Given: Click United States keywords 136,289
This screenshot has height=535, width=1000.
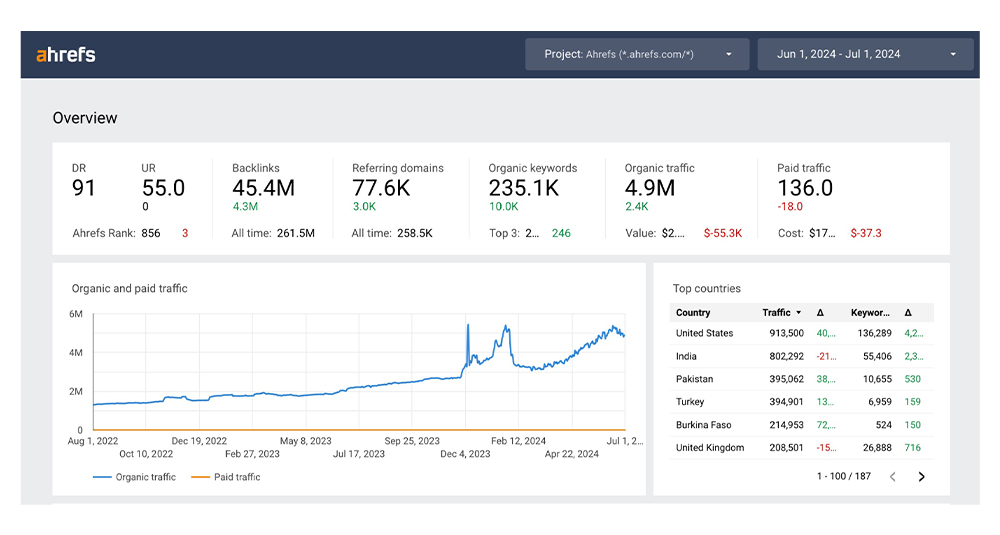Looking at the screenshot, I should (x=874, y=333).
